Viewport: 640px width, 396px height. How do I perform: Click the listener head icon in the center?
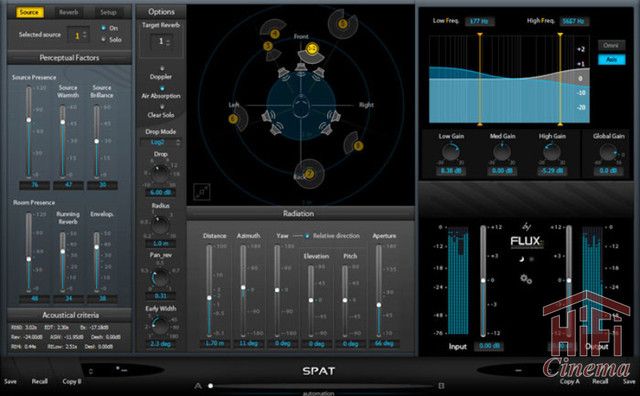[x=301, y=106]
